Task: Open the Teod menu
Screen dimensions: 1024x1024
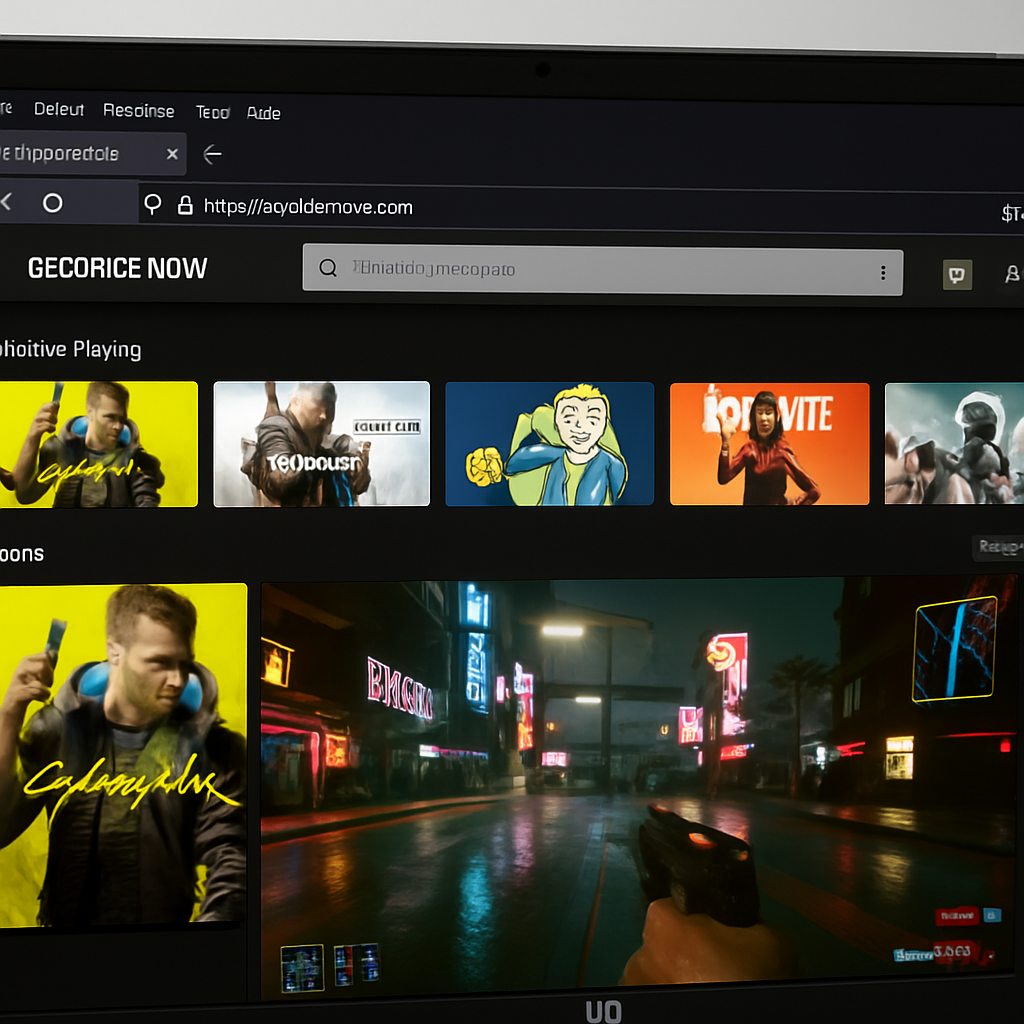Action: (x=213, y=112)
